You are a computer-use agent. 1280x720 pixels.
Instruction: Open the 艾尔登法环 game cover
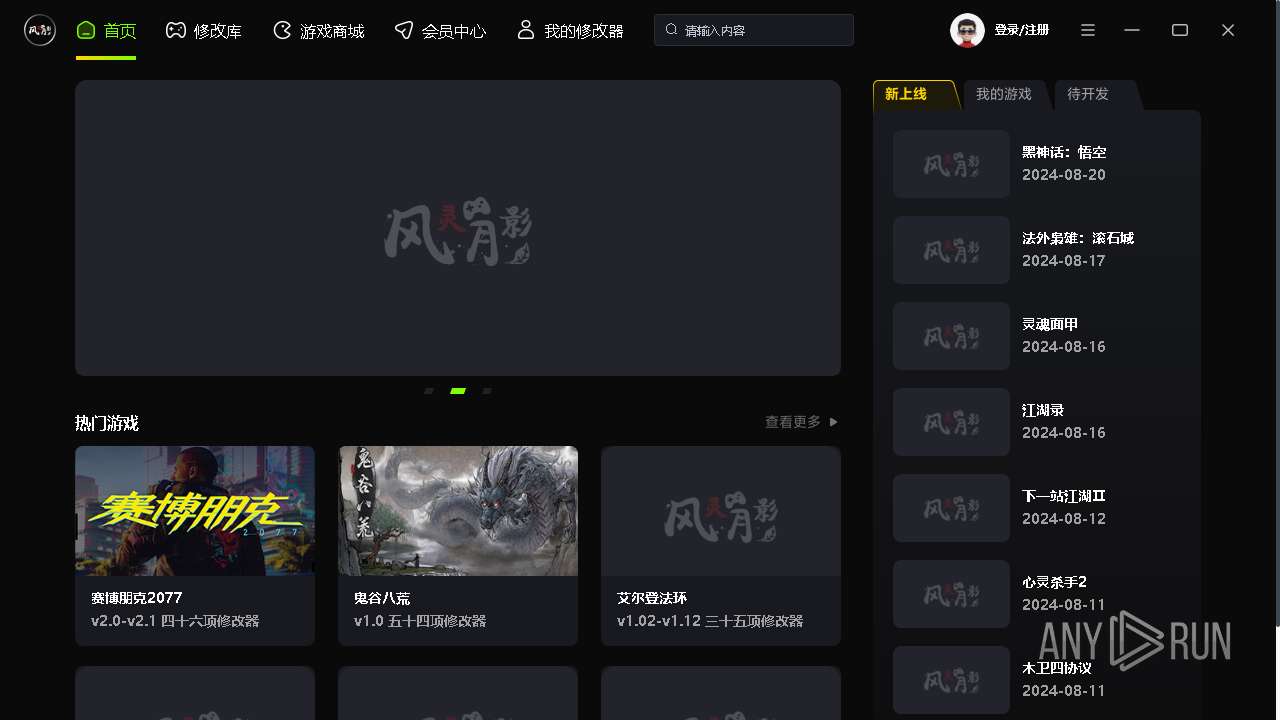tap(721, 511)
